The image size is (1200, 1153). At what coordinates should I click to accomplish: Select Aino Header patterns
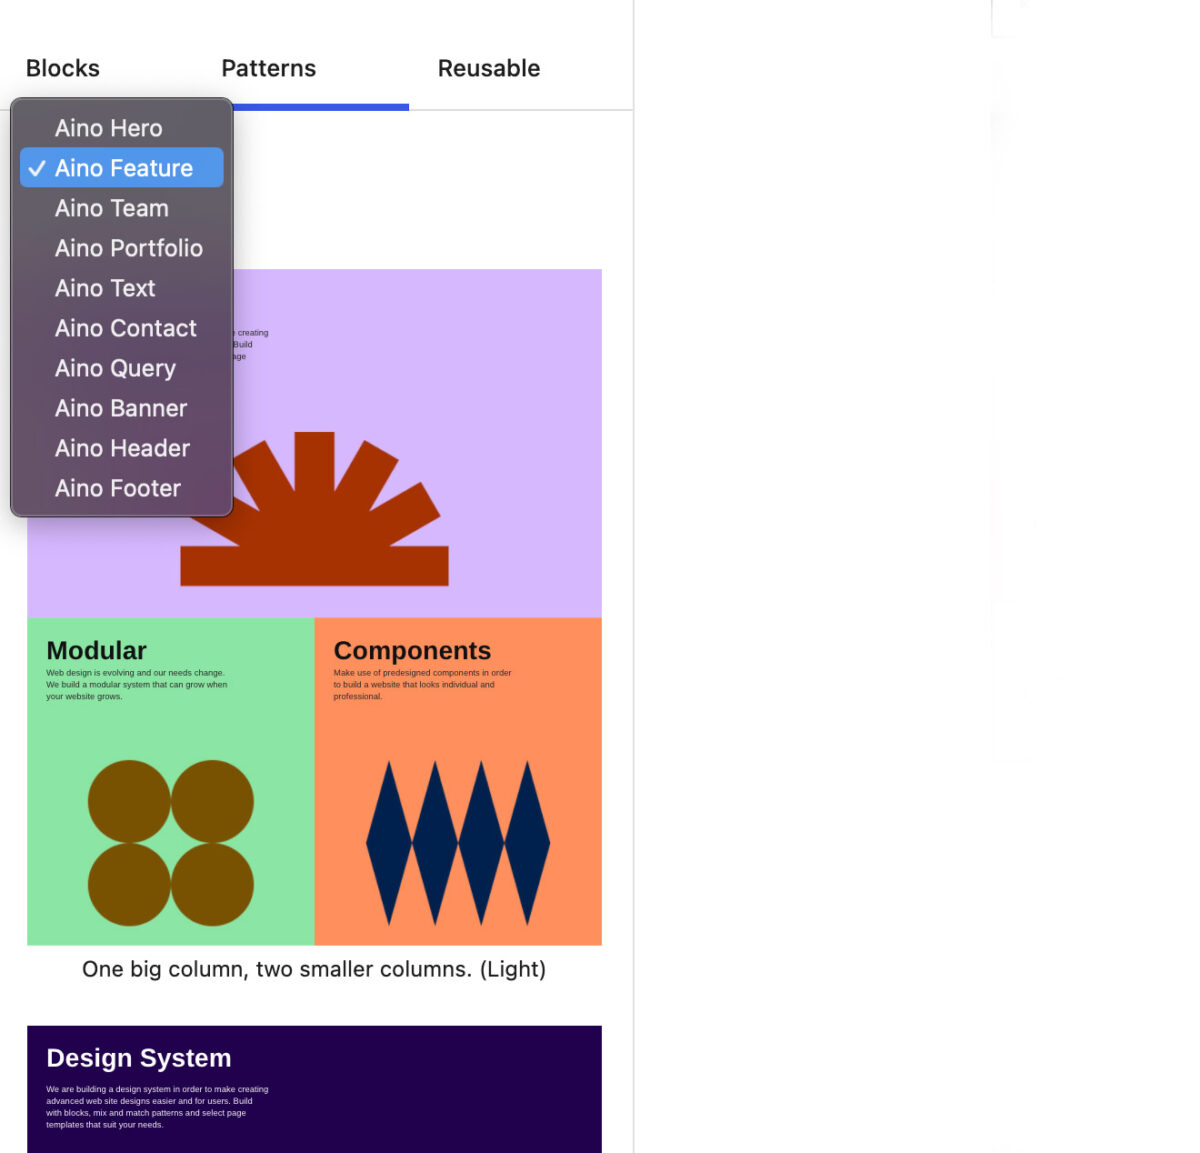pyautogui.click(x=122, y=448)
